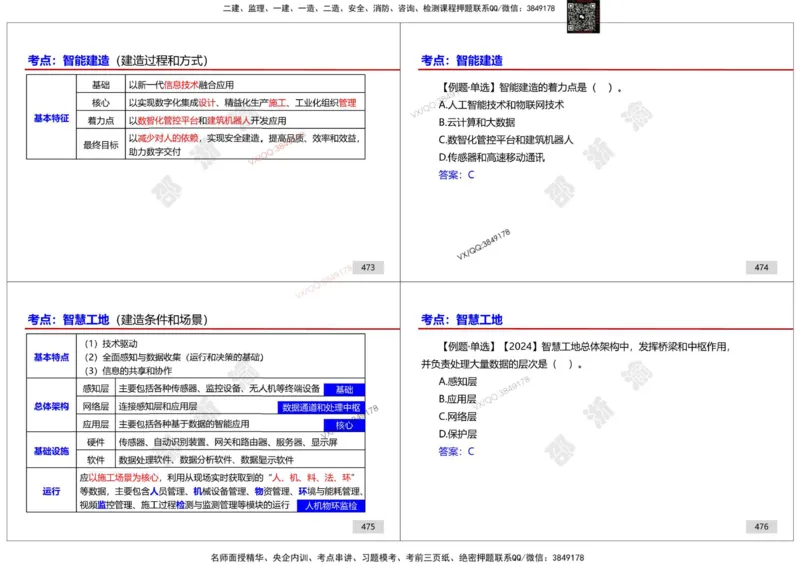Select the 着力点 row label cell
Viewport: 800px width, 566px height.
[x=101, y=120]
